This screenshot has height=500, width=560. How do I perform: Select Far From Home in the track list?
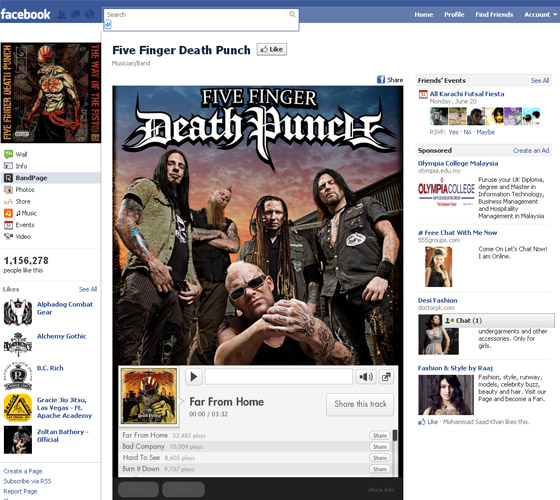pyautogui.click(x=145, y=435)
